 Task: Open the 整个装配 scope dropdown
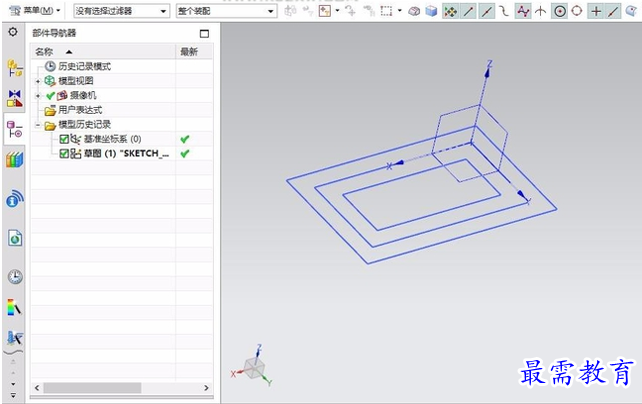click(x=226, y=11)
